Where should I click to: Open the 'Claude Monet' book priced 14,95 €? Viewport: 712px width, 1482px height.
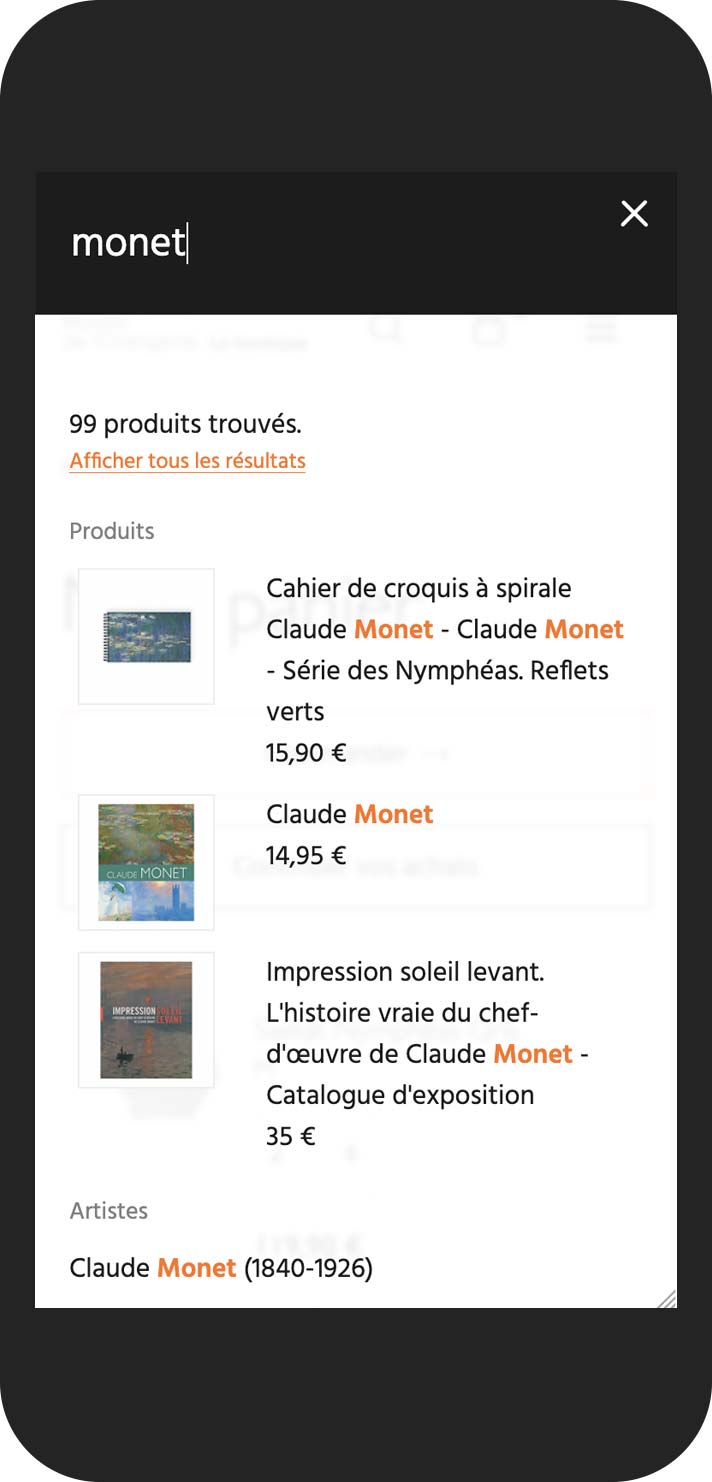click(x=350, y=814)
